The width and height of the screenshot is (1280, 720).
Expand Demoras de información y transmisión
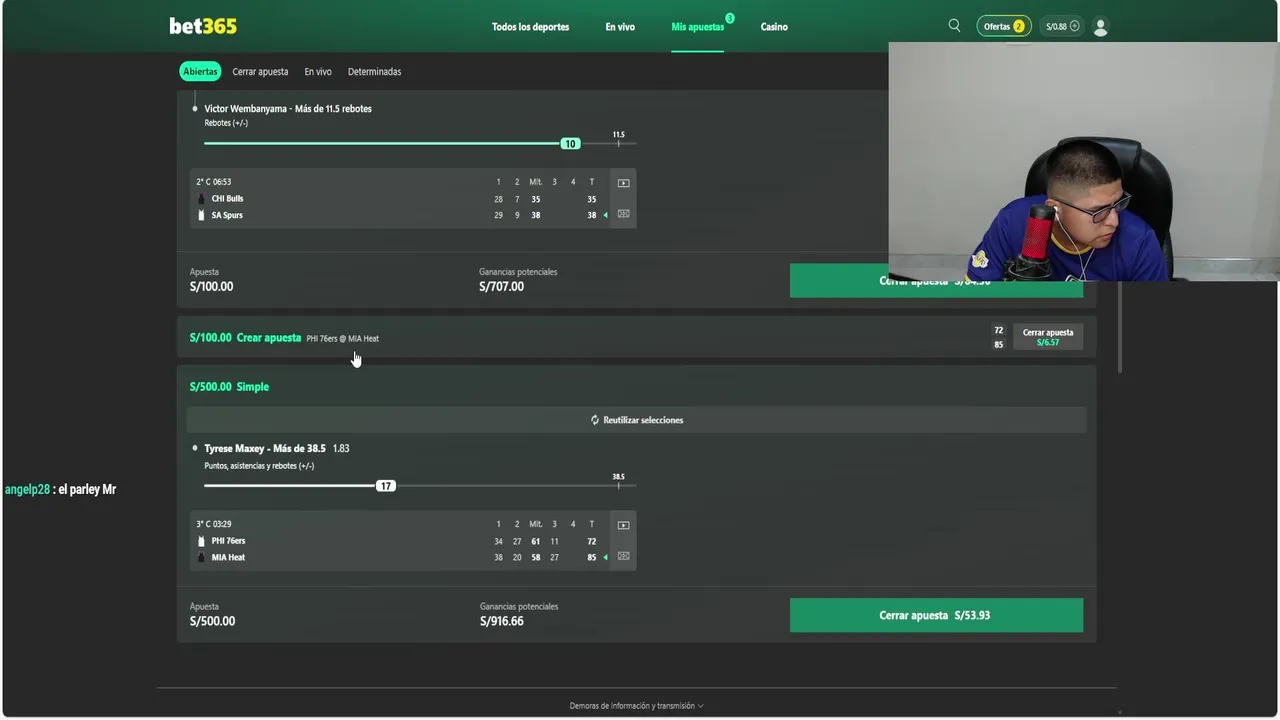(x=636, y=706)
